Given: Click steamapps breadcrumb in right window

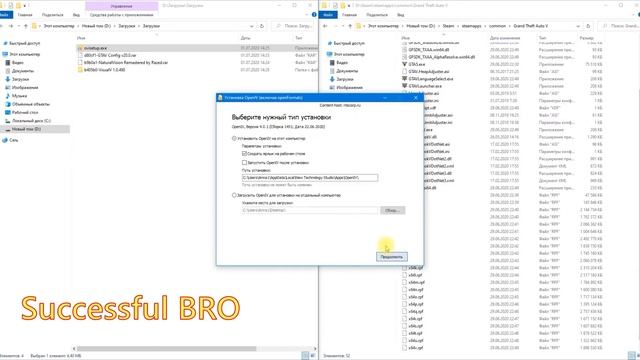Looking at the screenshot, I should pos(471,26).
